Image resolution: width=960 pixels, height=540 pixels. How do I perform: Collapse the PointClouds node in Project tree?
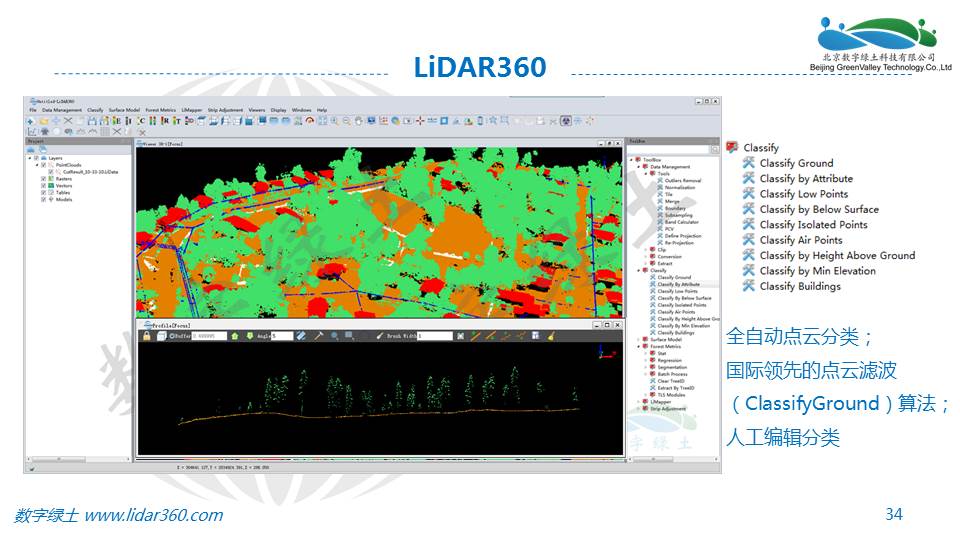pyautogui.click(x=37, y=165)
